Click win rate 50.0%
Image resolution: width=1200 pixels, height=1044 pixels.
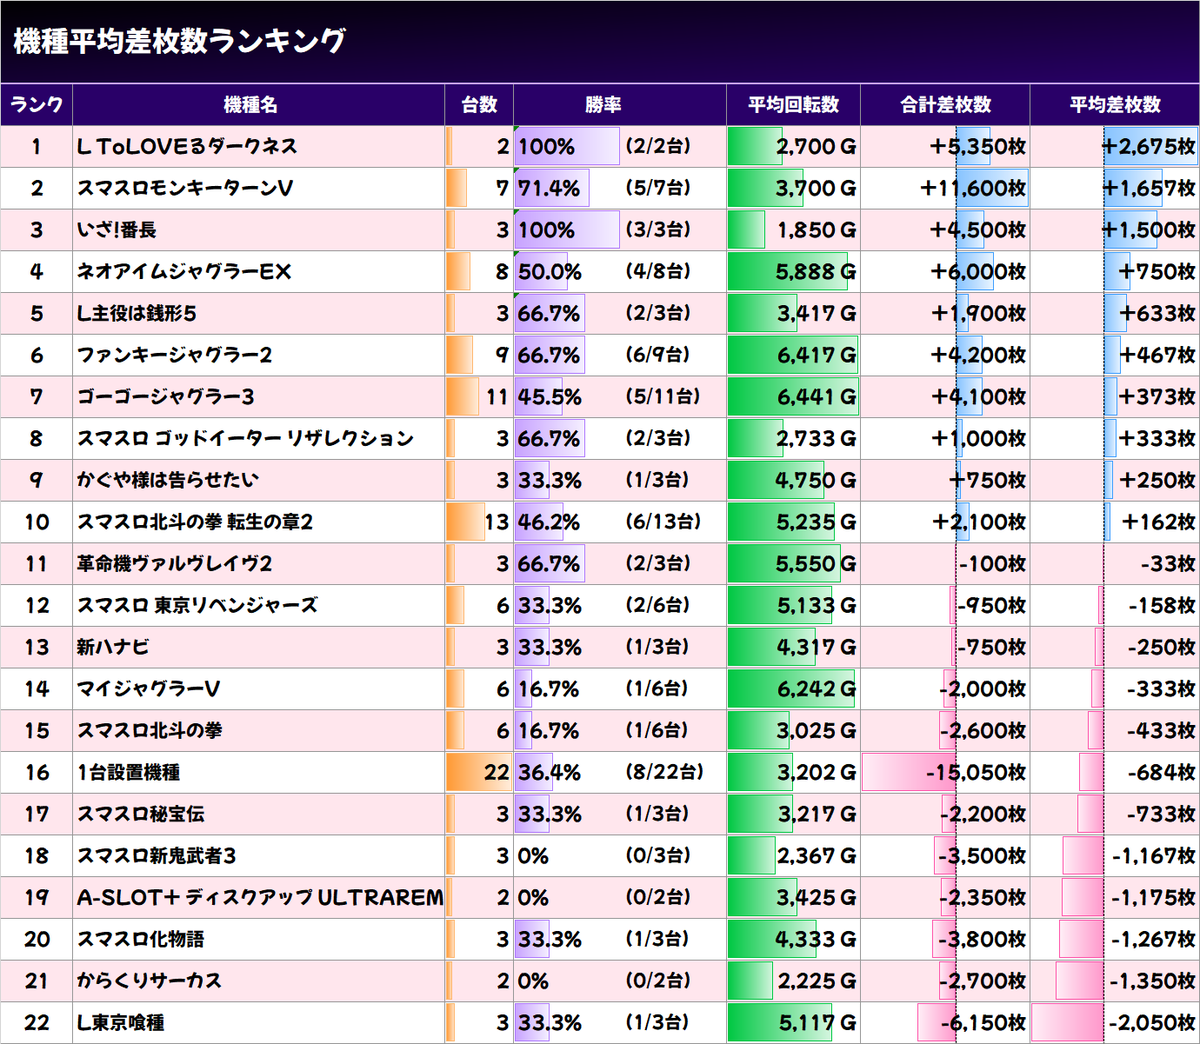tap(550, 272)
